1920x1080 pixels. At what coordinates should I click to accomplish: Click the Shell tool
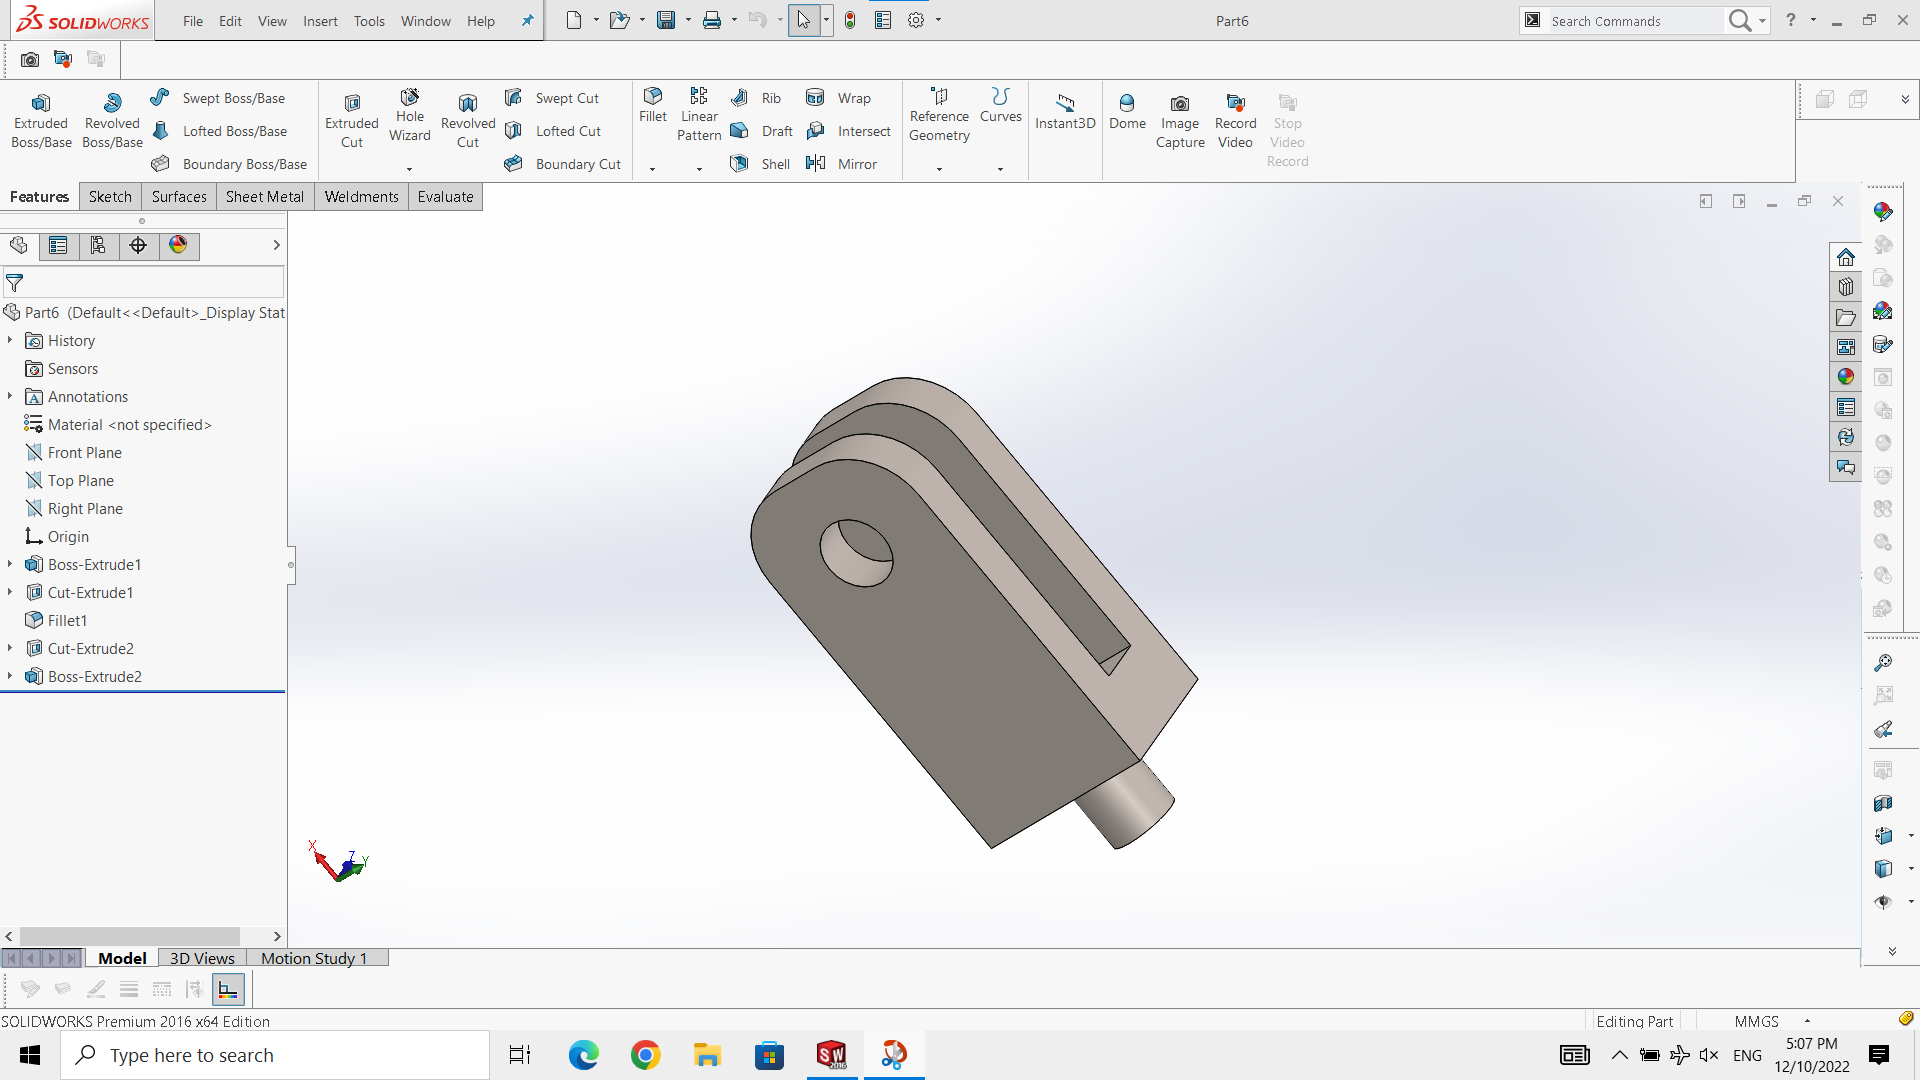pyautogui.click(x=760, y=164)
